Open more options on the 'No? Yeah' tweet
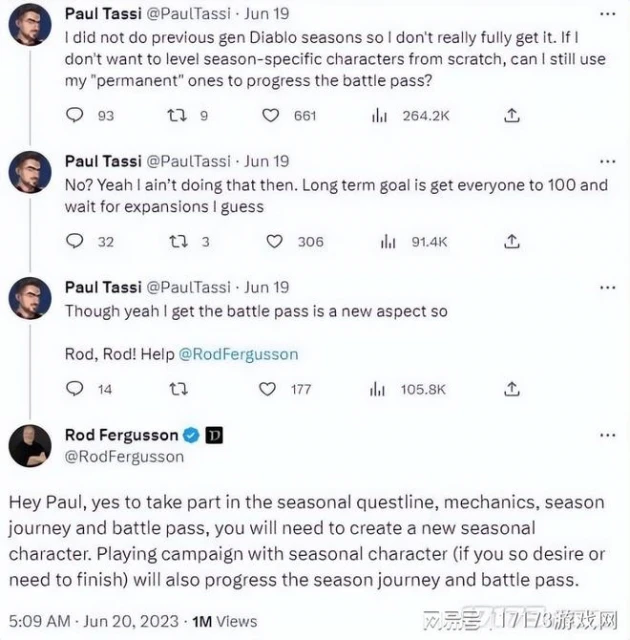Image resolution: width=630 pixels, height=640 pixels. (607, 161)
